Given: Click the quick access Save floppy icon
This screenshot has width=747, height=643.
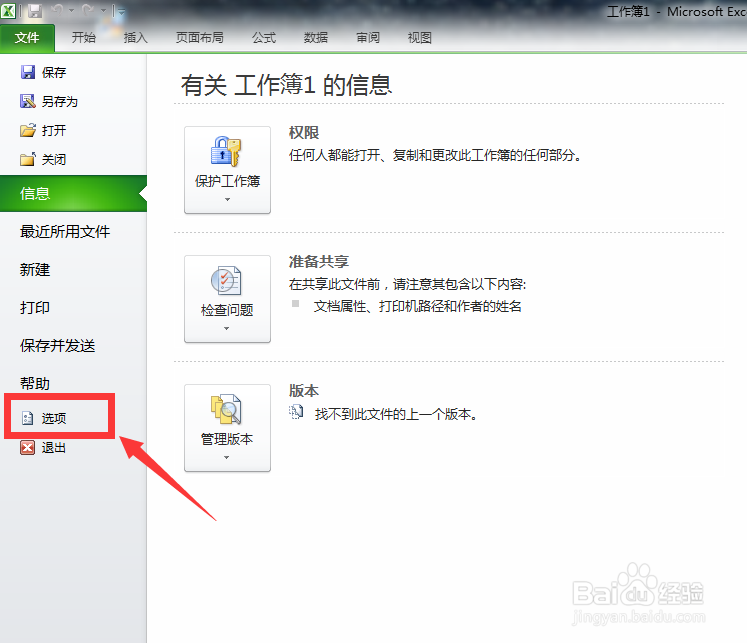Looking at the screenshot, I should [35, 10].
